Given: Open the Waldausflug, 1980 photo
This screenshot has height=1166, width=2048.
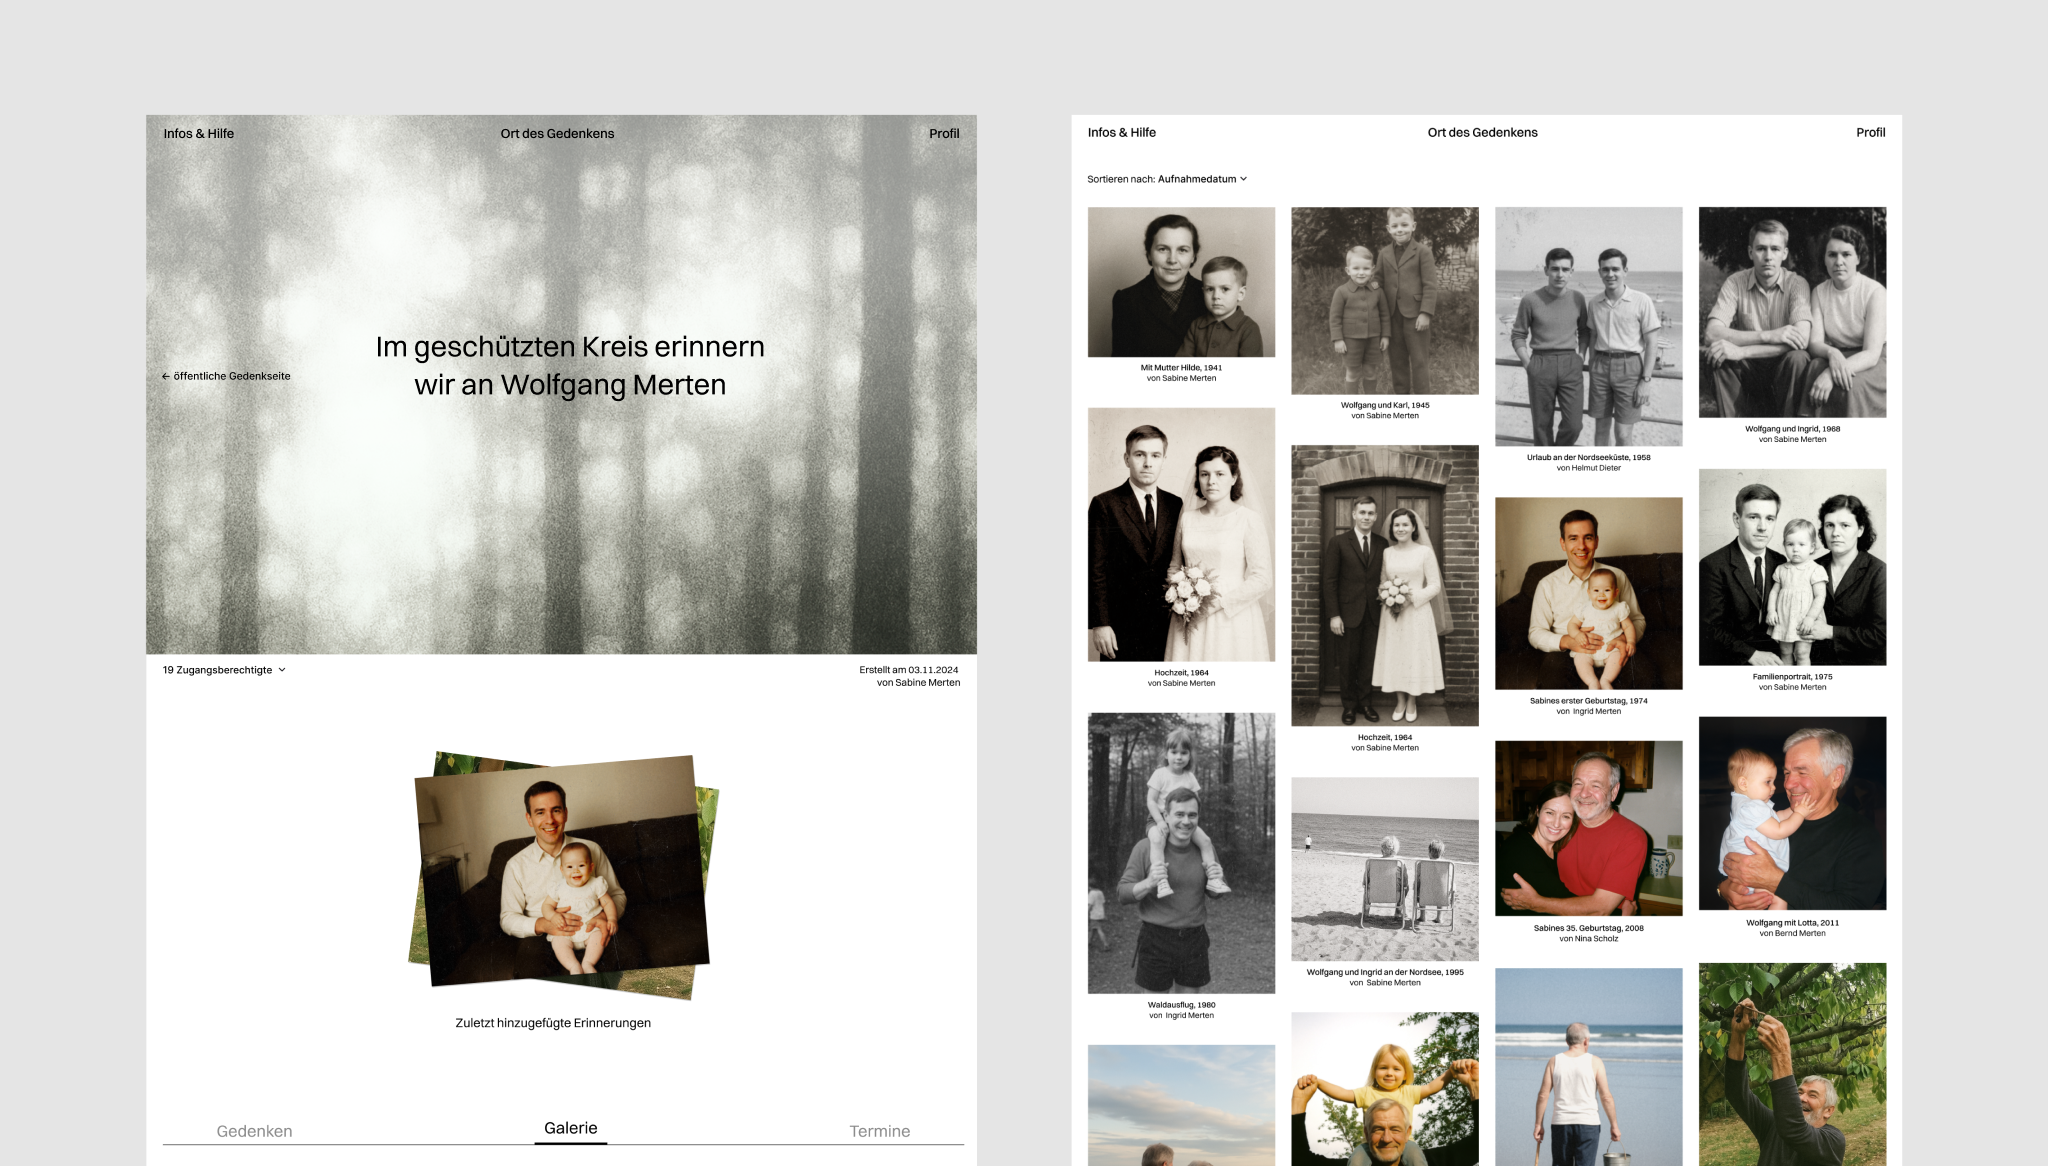Looking at the screenshot, I should click(1180, 852).
